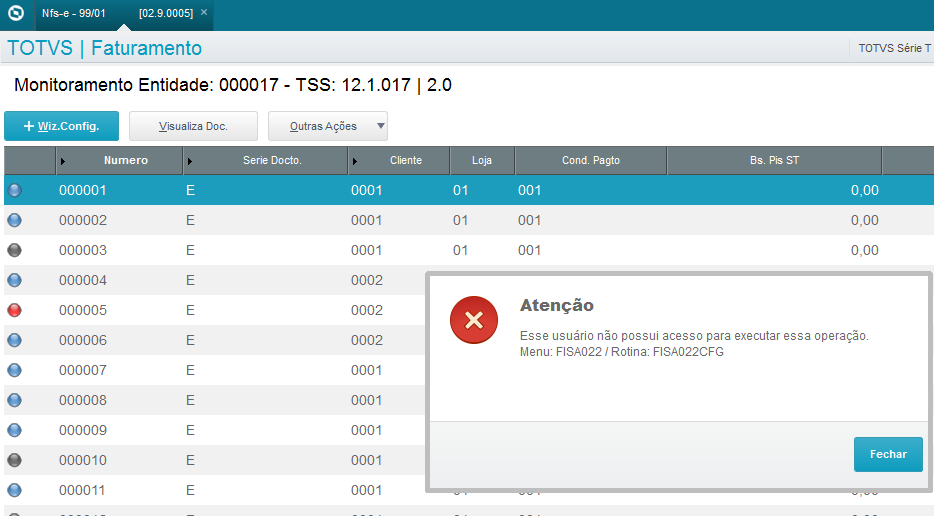This screenshot has height=516, width=934.
Task: Select document number 000006
Action: pyautogui.click(x=83, y=340)
